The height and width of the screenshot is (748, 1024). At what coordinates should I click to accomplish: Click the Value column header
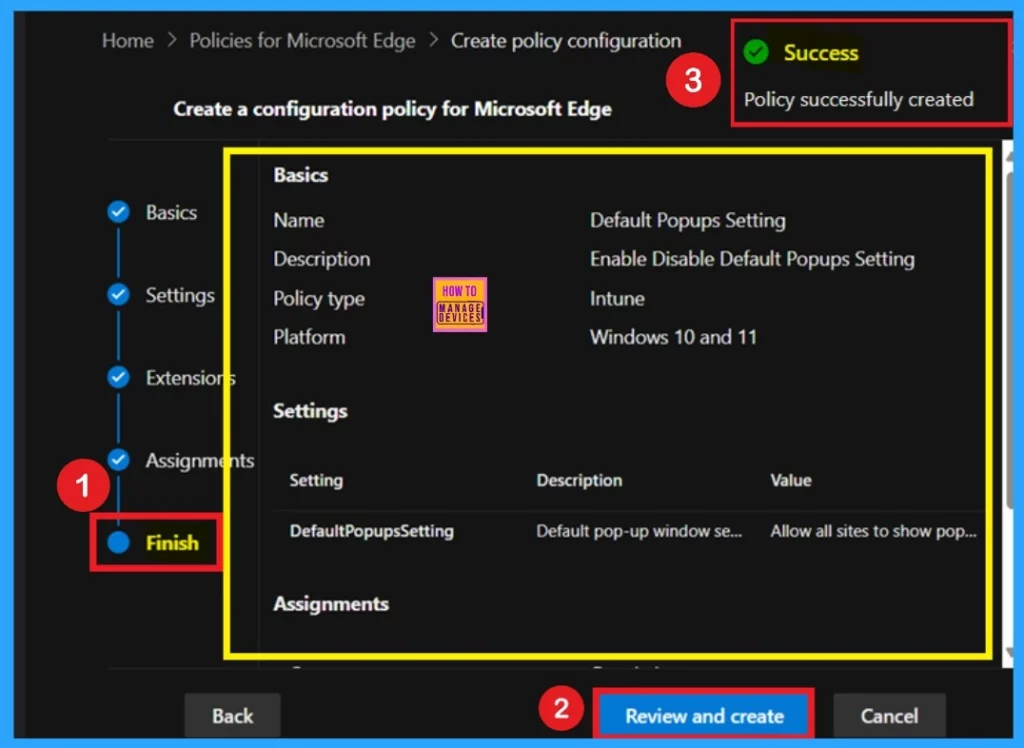[791, 480]
